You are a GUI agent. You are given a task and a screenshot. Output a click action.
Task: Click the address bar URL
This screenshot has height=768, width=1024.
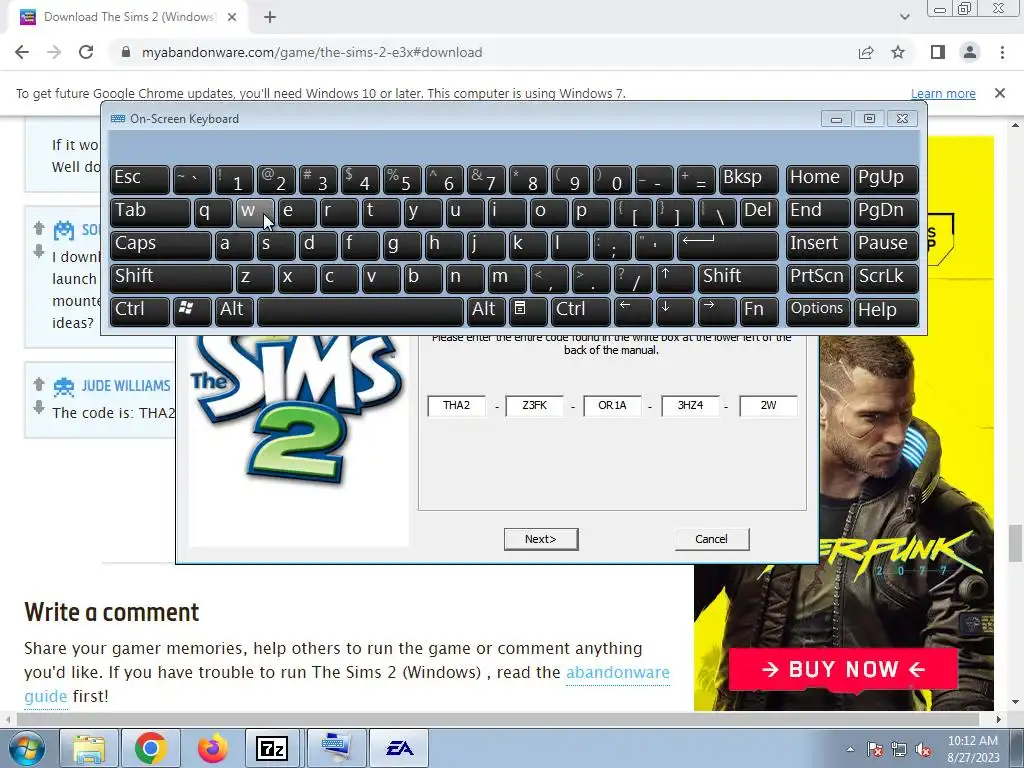(312, 52)
